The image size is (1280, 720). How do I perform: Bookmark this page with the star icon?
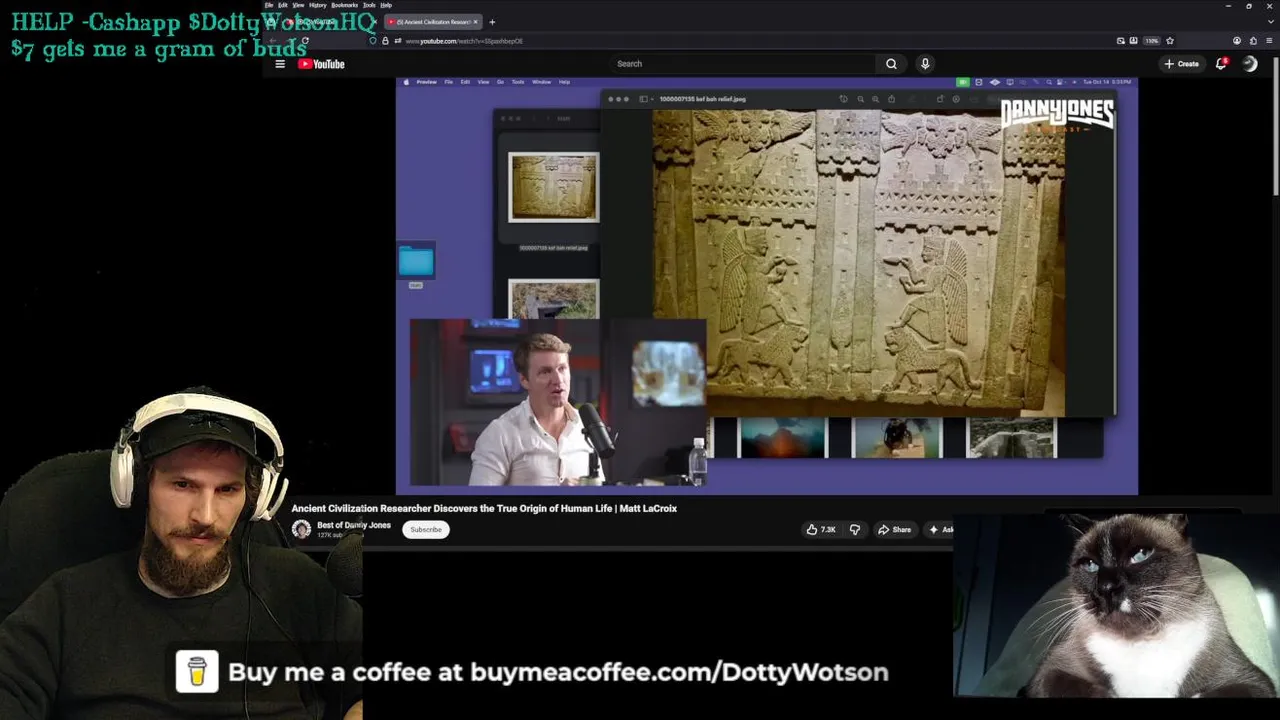pos(1170,41)
